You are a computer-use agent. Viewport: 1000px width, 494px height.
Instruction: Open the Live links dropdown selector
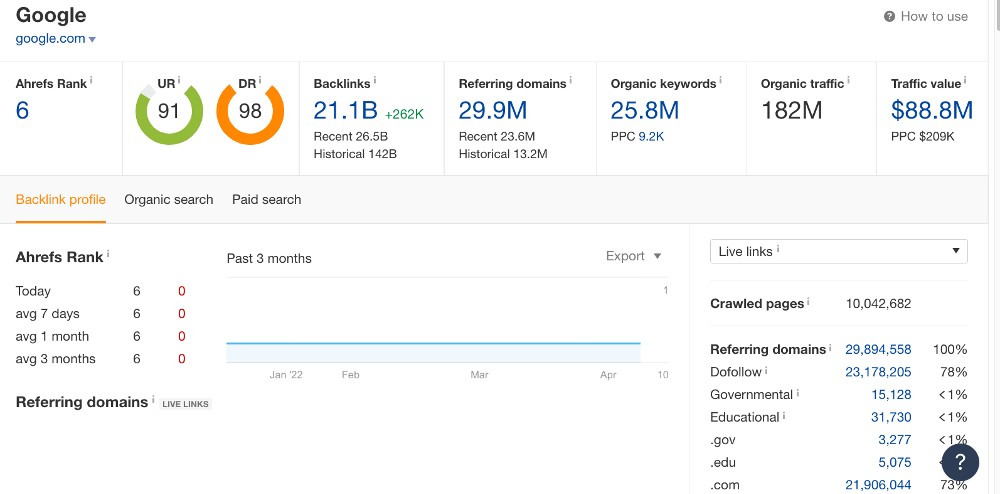(839, 251)
